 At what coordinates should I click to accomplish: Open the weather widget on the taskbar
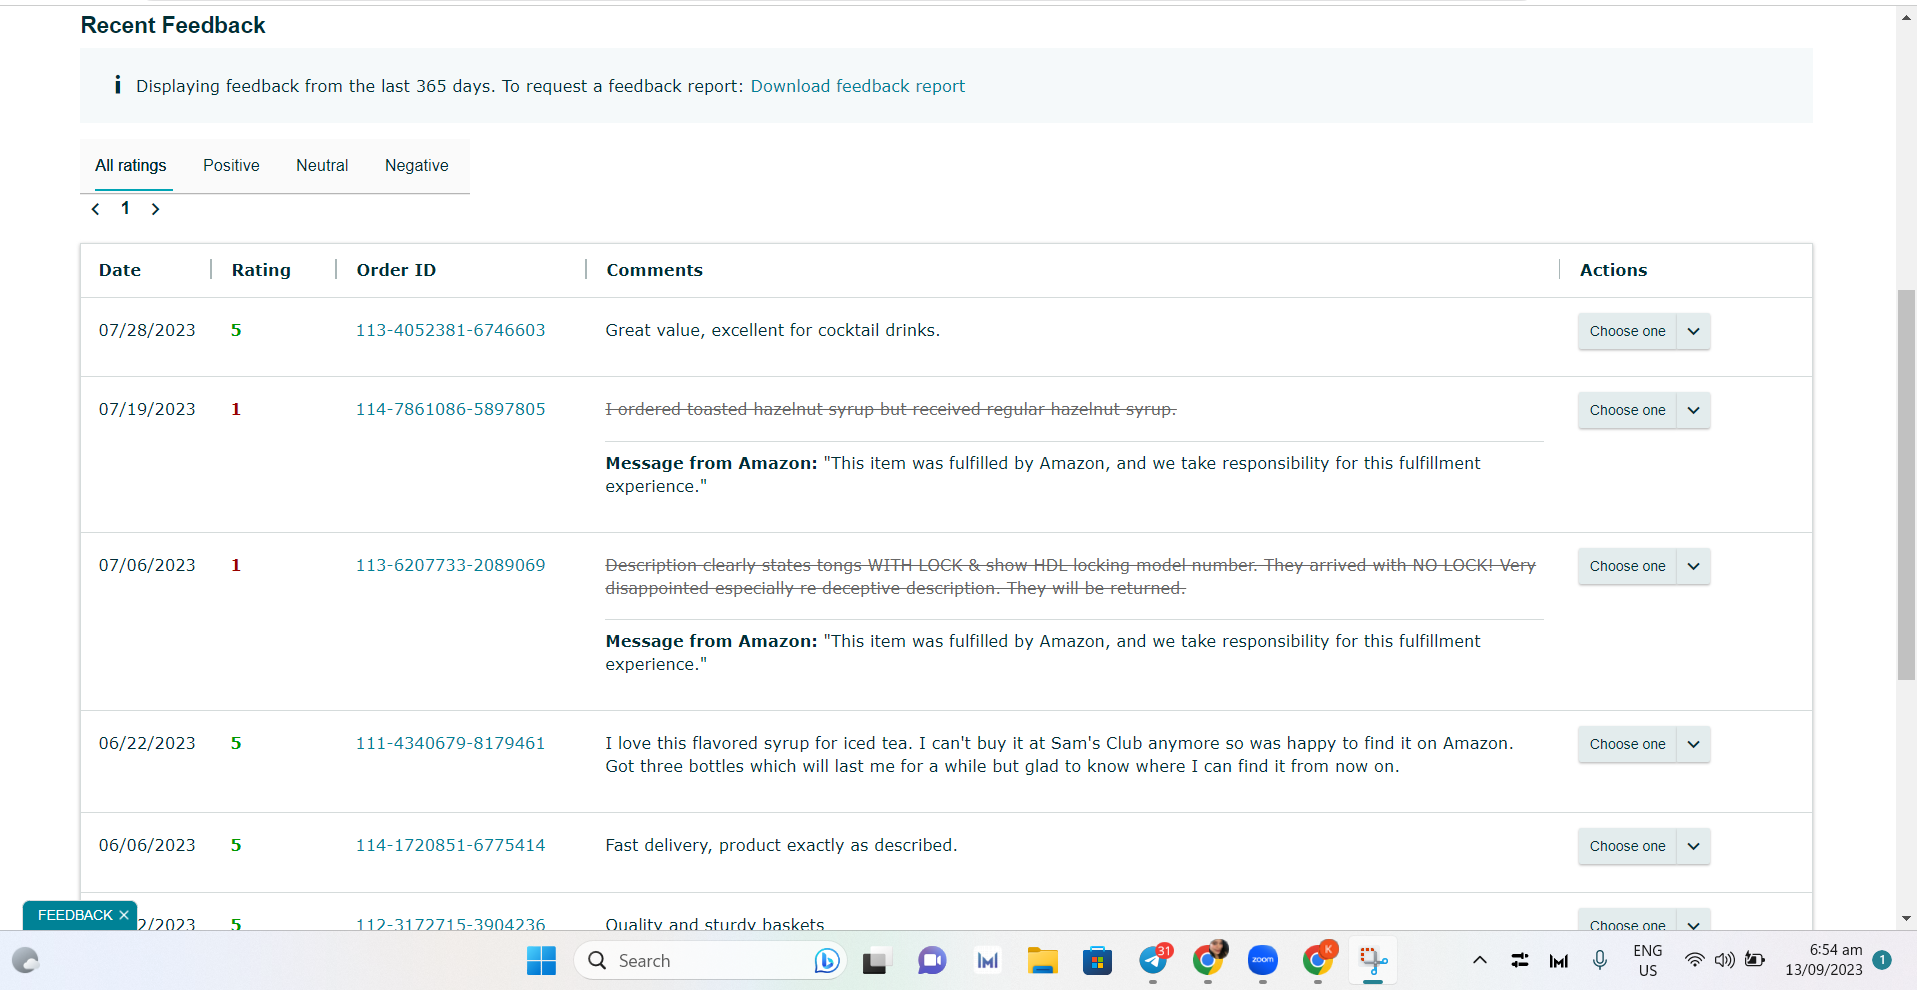[25, 961]
